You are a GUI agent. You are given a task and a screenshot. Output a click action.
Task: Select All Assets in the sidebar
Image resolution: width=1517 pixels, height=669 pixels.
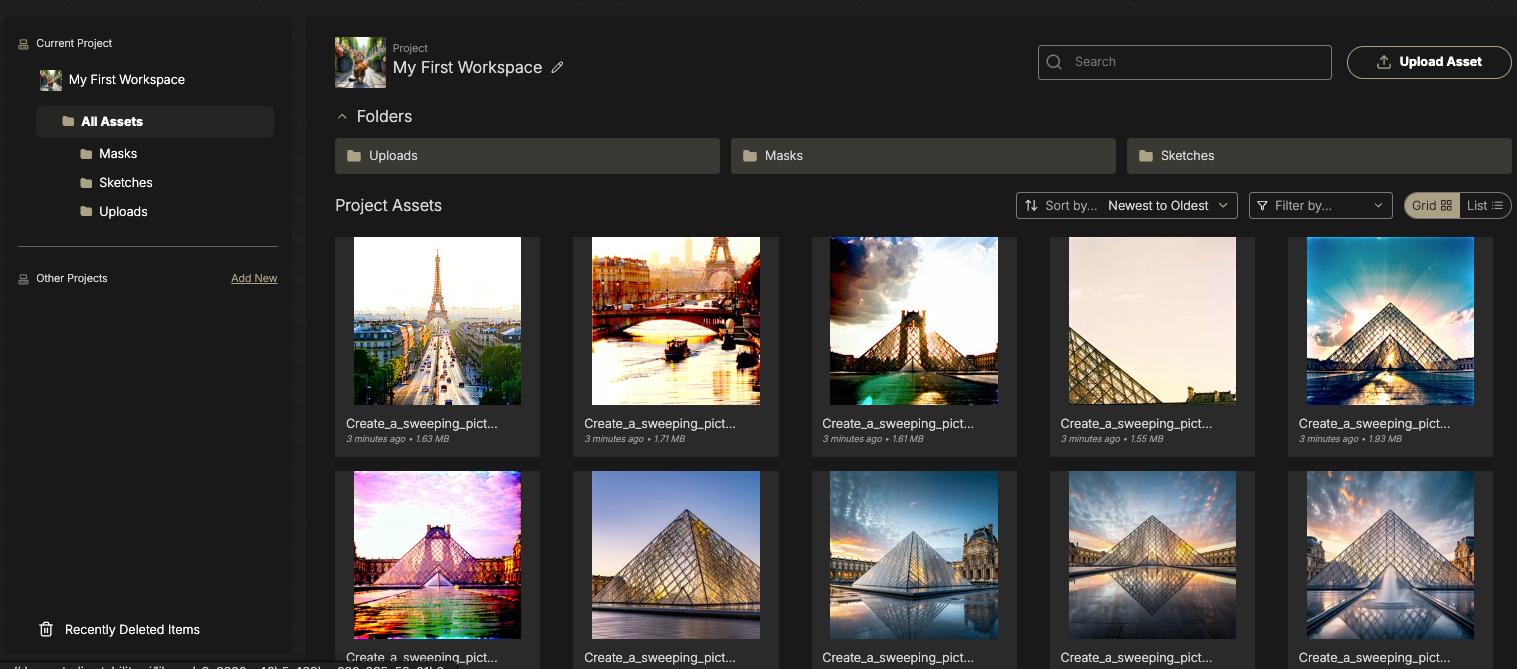point(155,122)
